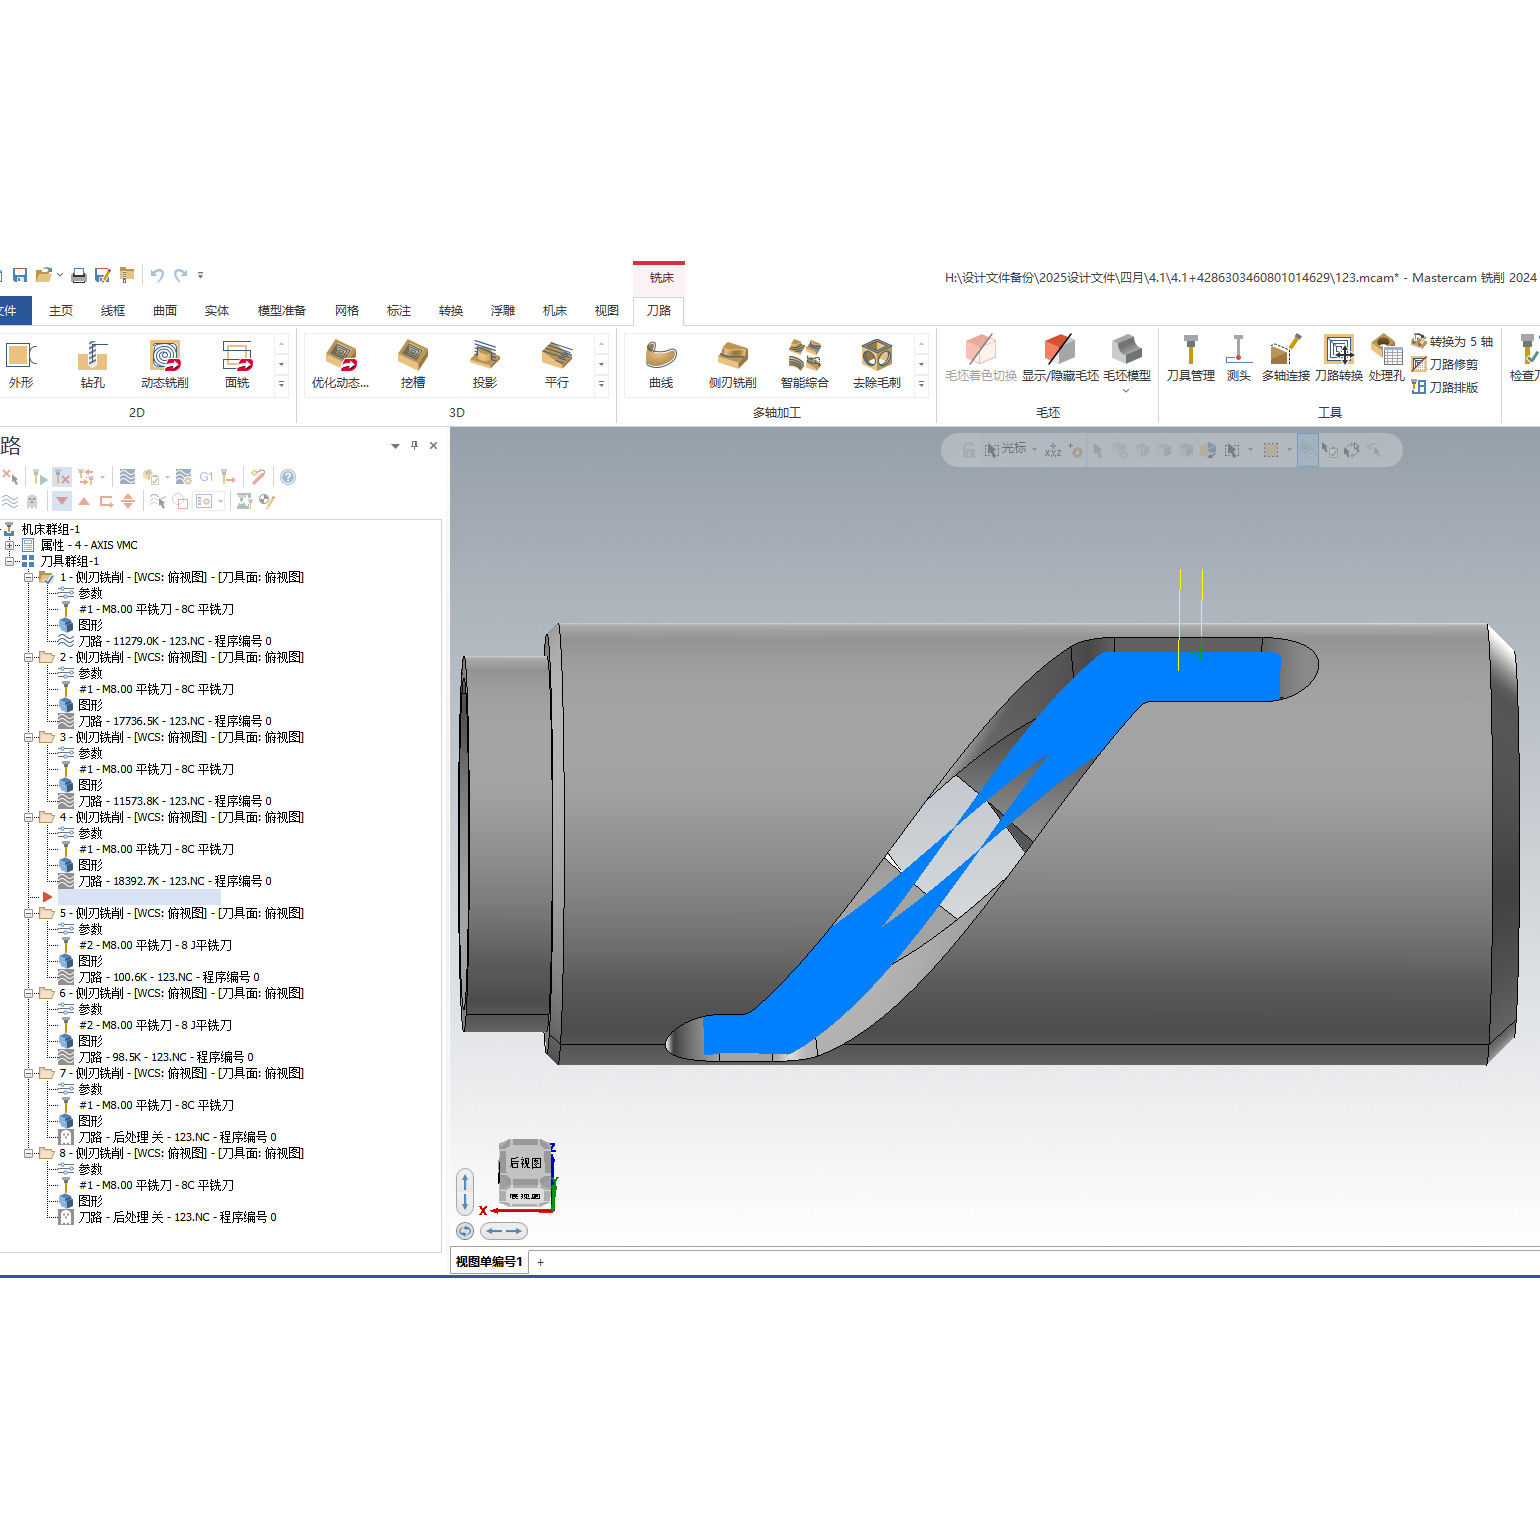Open the 曲面 ribbon tab
The width and height of the screenshot is (1540, 1540).
pyautogui.click(x=165, y=311)
